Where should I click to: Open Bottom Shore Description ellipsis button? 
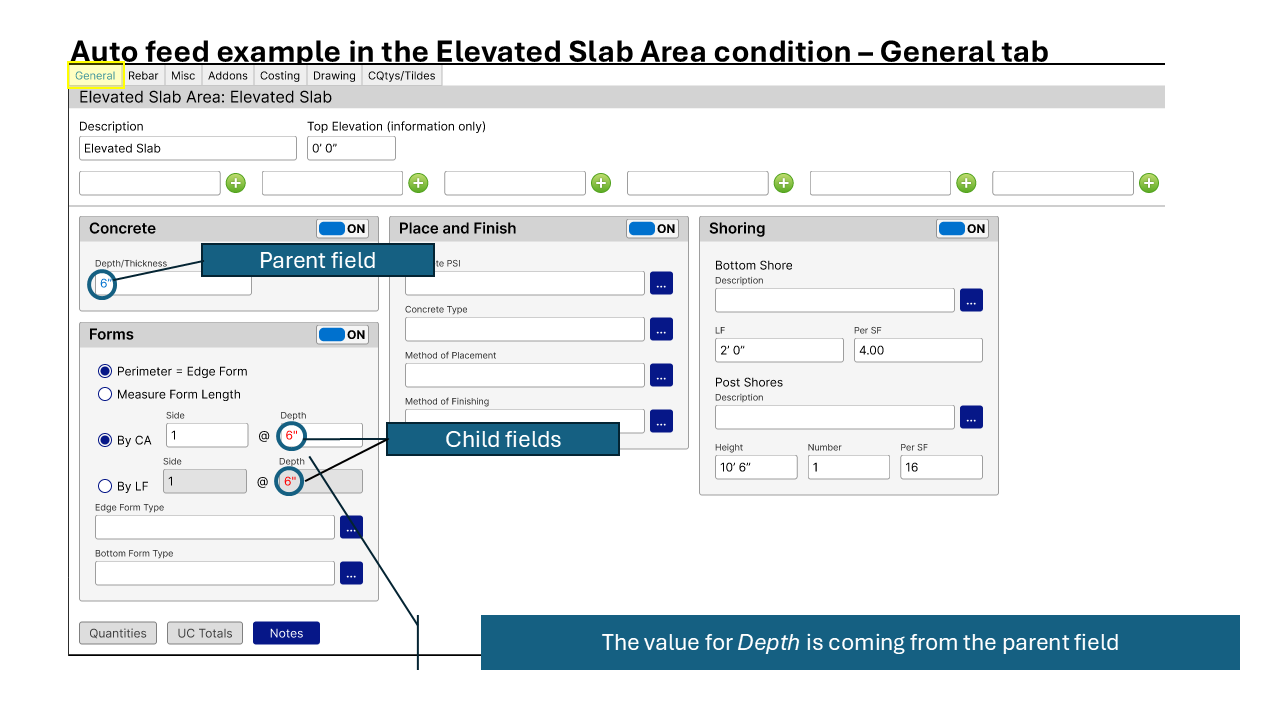click(971, 300)
